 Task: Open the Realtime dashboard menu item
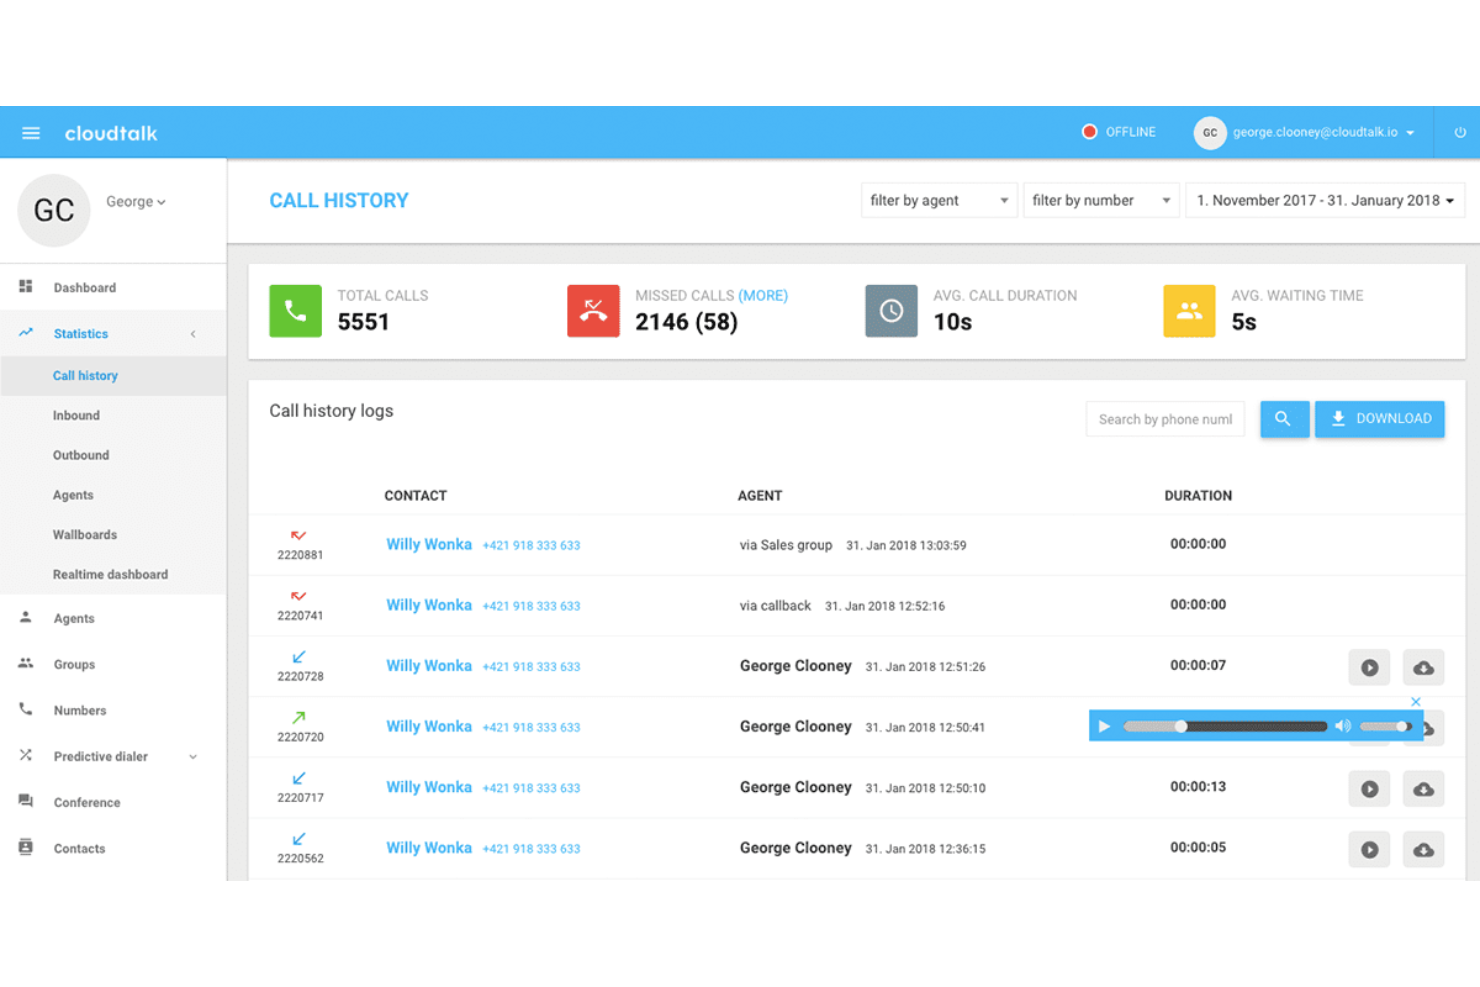(x=110, y=574)
